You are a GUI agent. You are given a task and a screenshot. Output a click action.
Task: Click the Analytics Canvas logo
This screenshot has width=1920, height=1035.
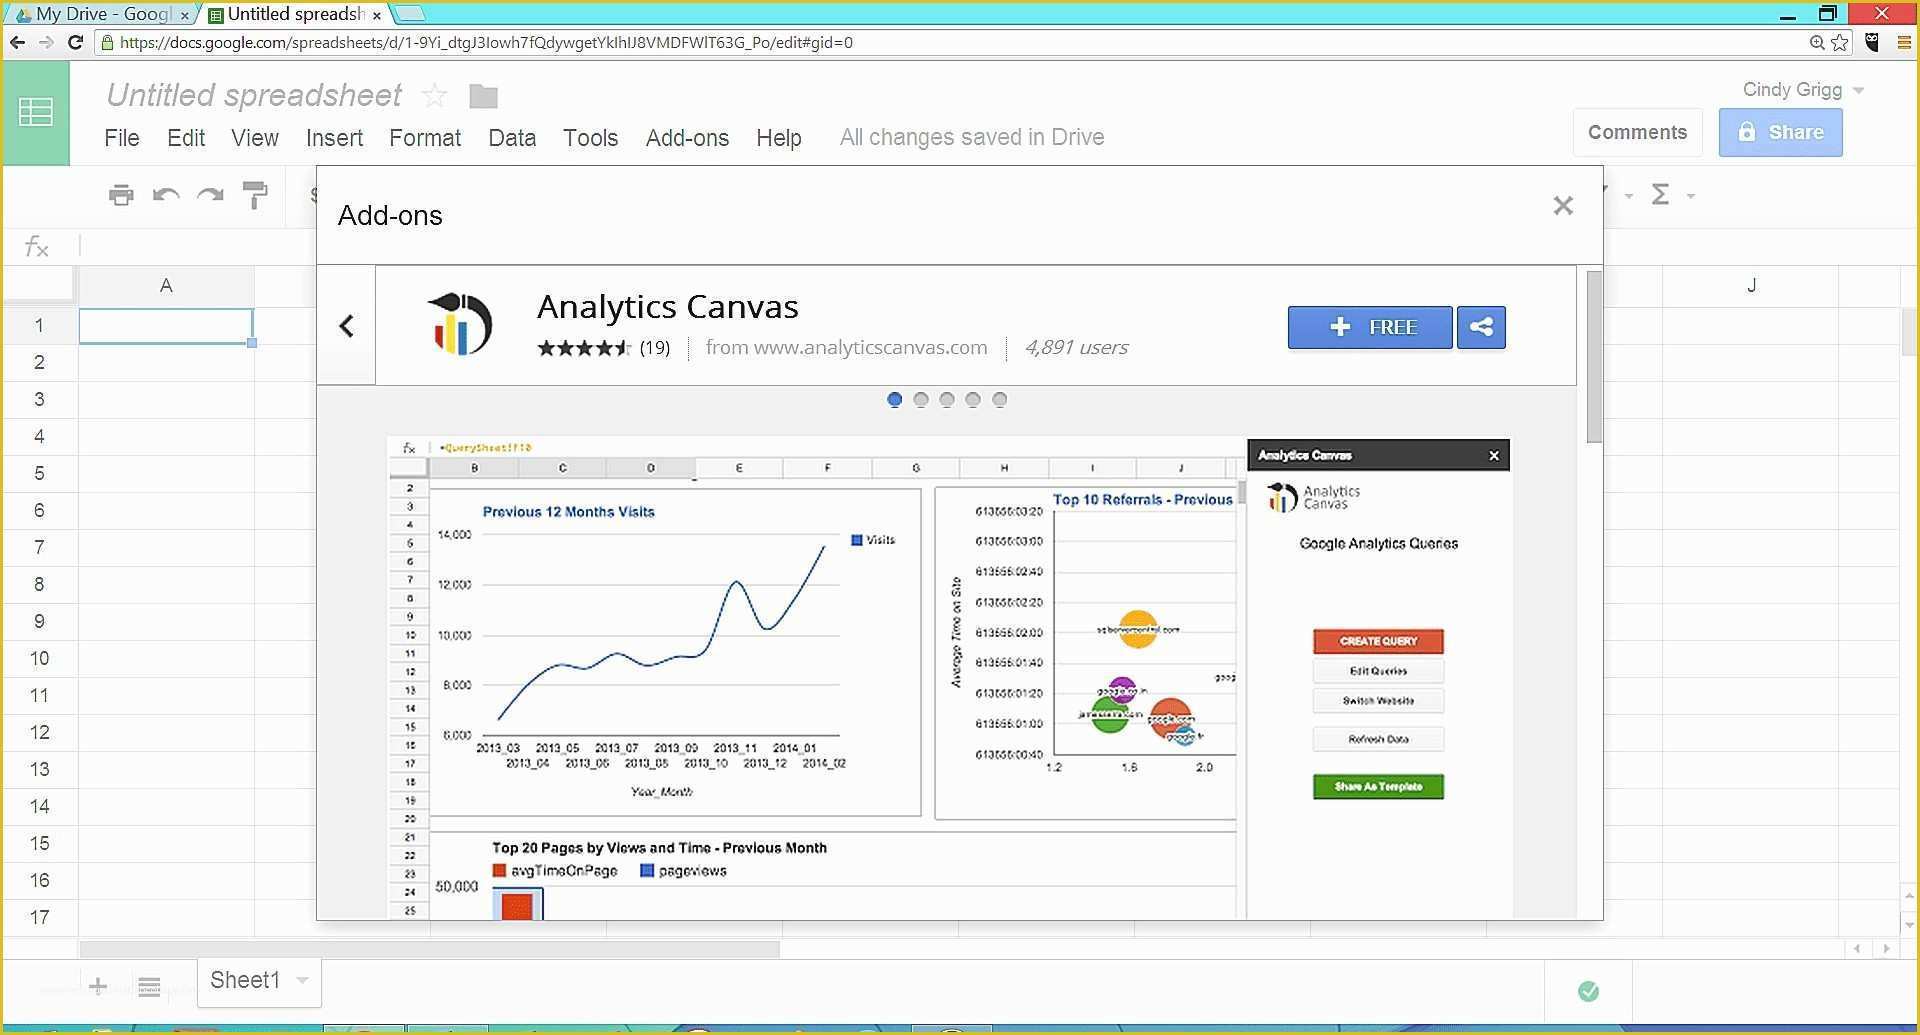(x=460, y=324)
